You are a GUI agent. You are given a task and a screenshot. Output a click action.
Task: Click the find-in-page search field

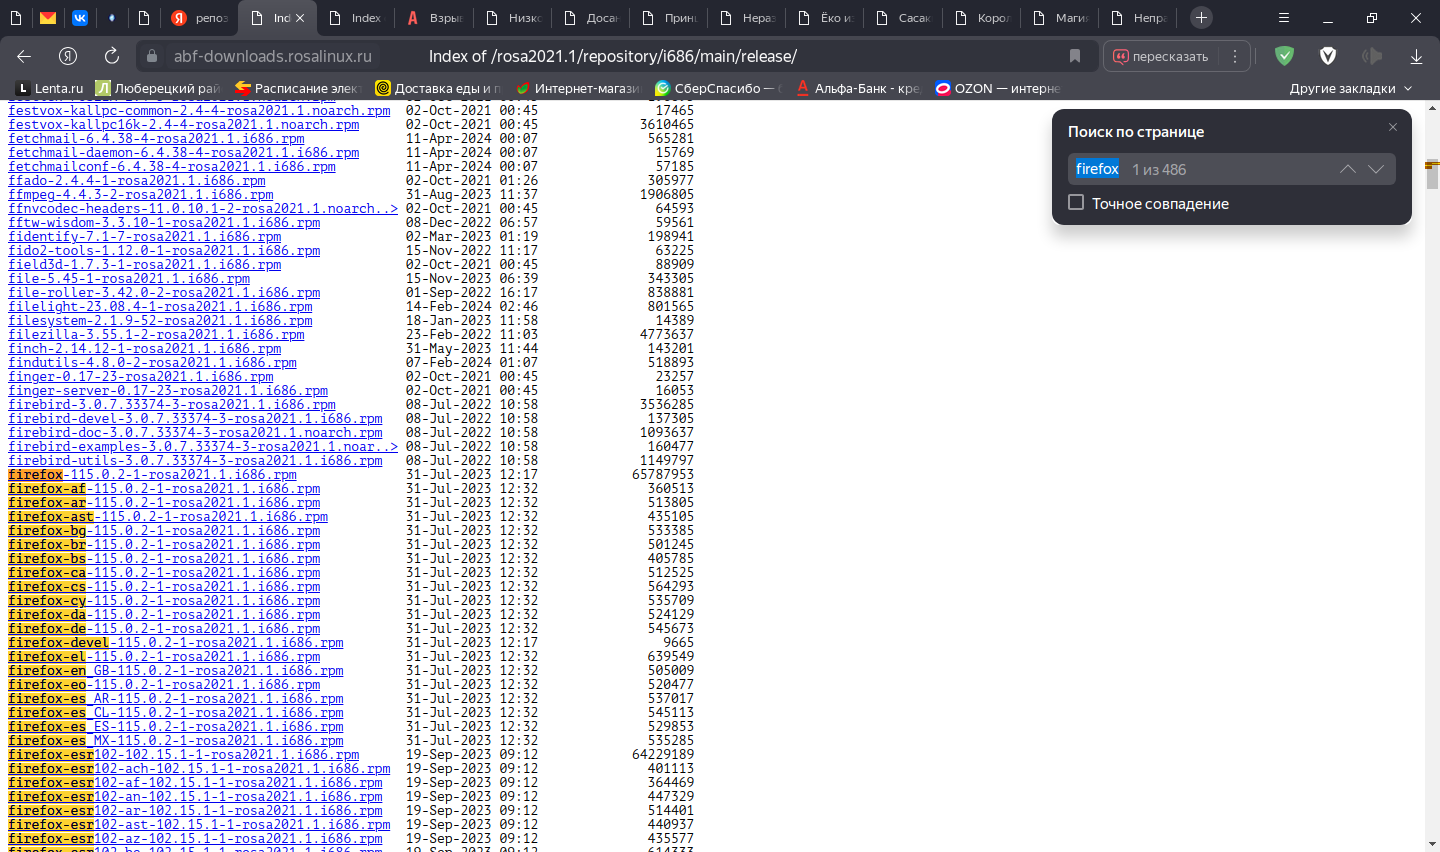(1230, 169)
